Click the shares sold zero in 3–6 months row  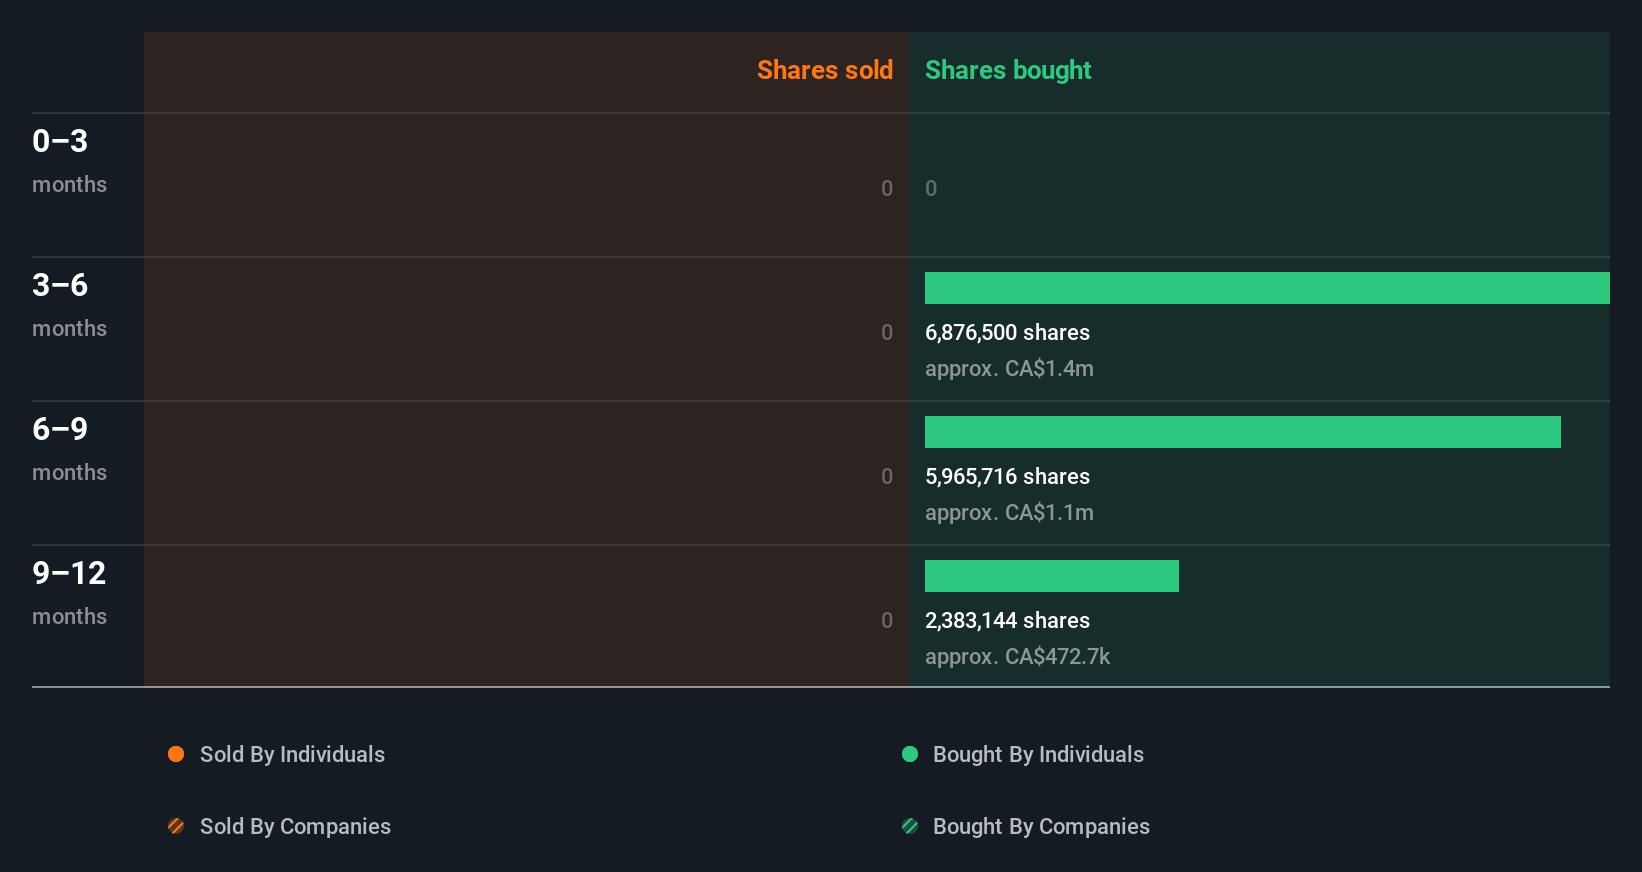tap(887, 332)
